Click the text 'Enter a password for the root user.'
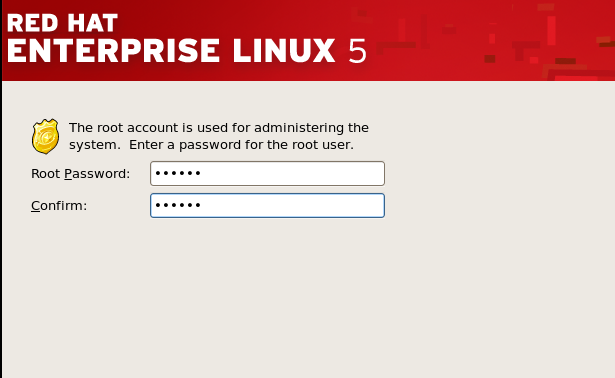This screenshot has width=615, height=378. 241,145
